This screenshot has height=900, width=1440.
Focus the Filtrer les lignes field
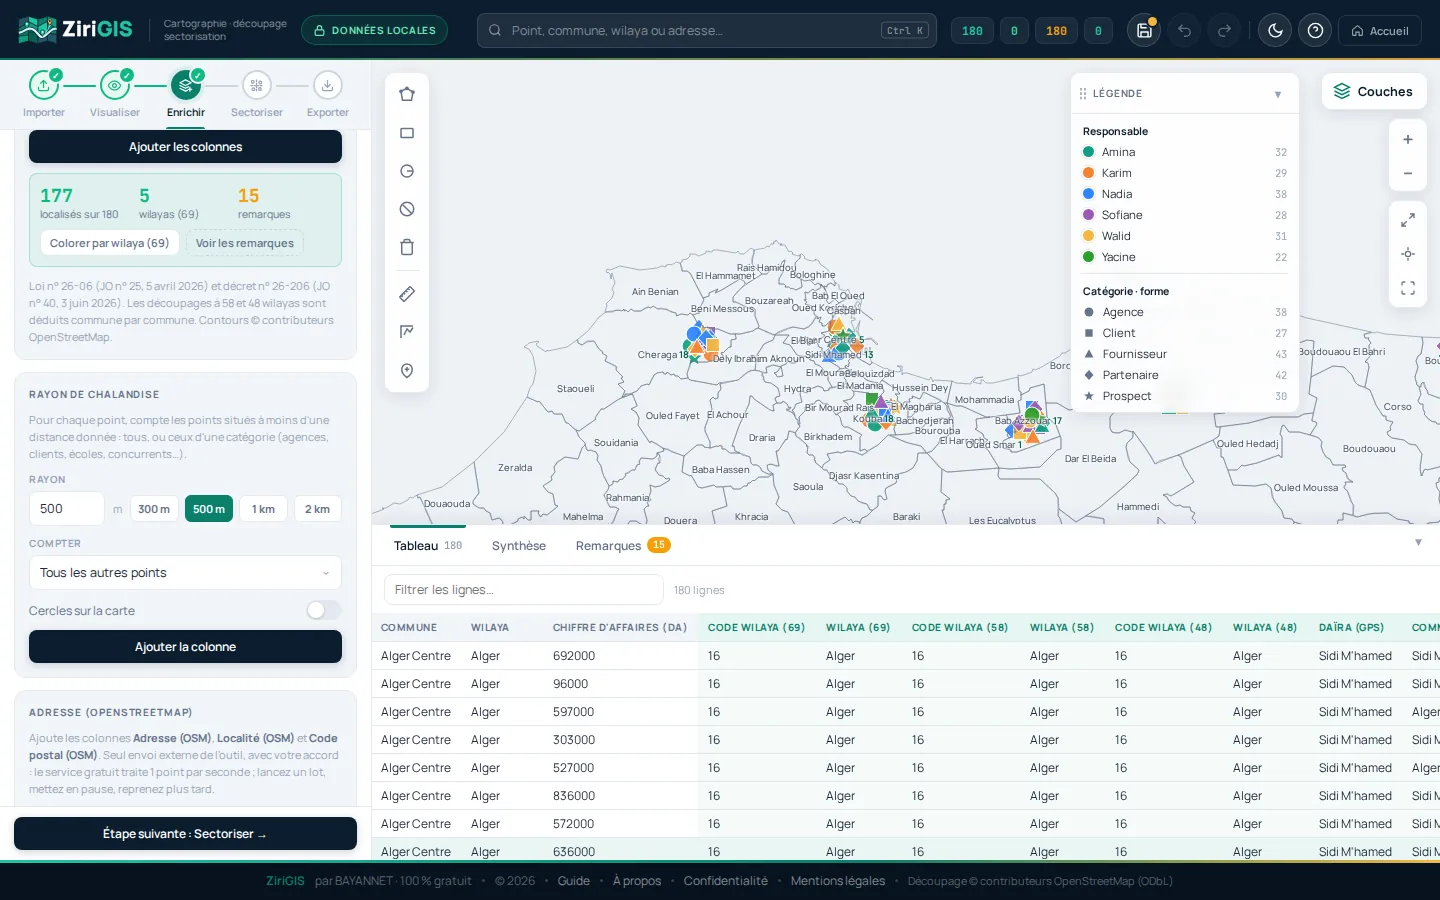tap(524, 590)
